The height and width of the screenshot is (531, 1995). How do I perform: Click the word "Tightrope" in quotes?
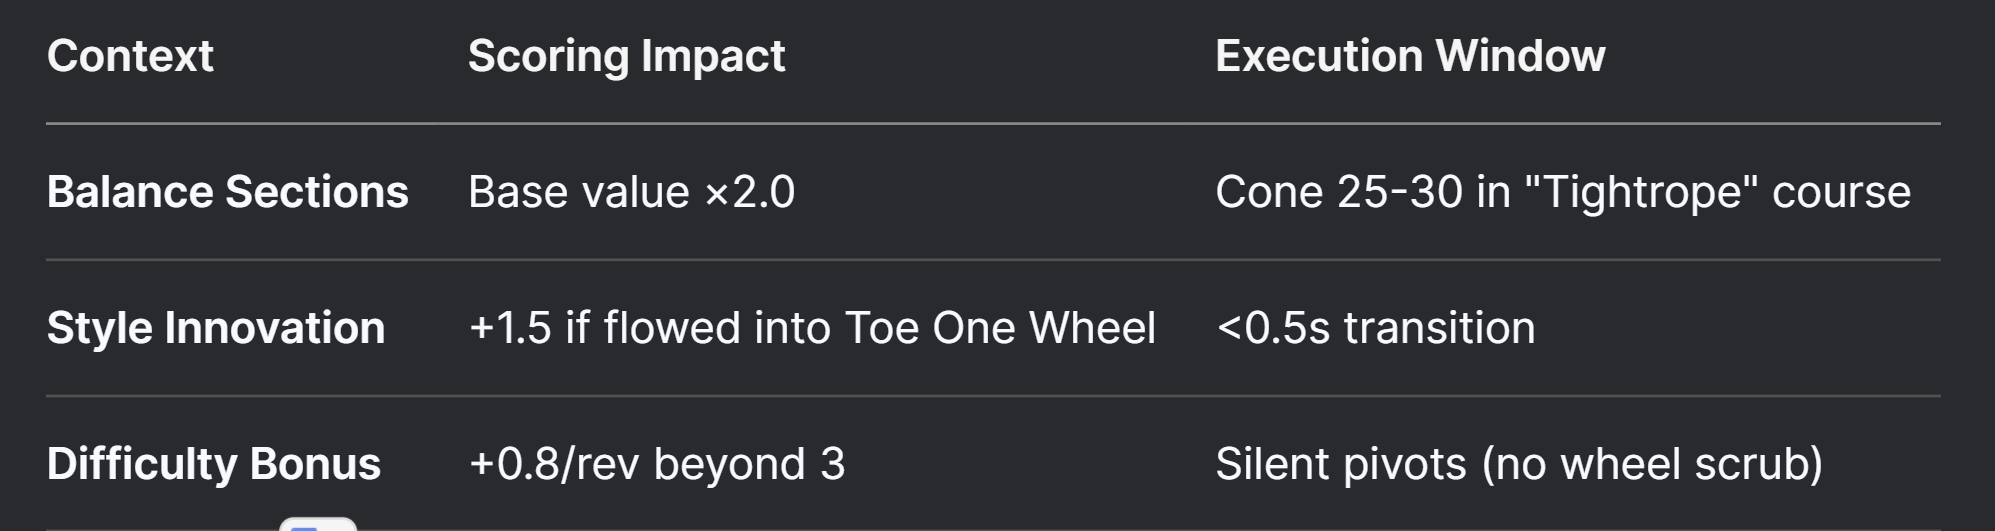pyautogui.click(x=1641, y=192)
